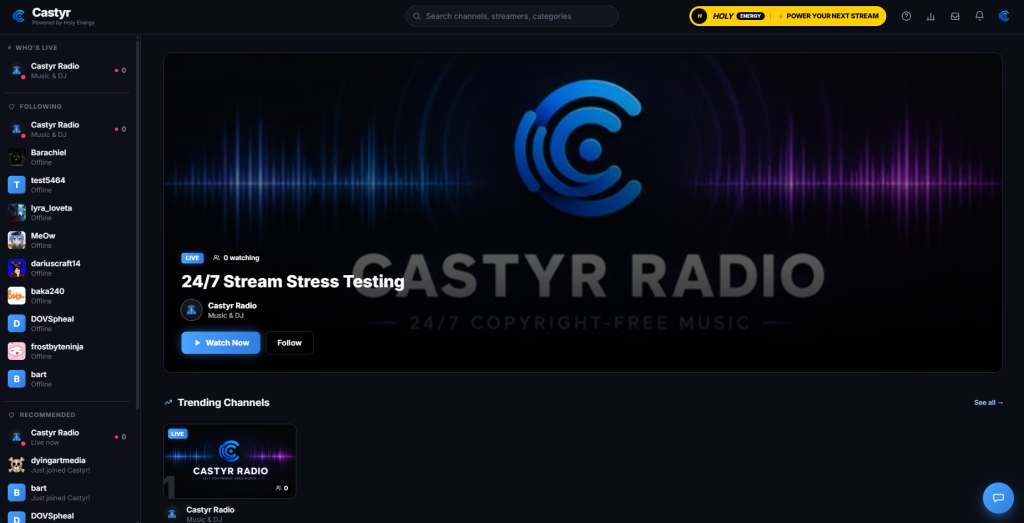Click the Holy Energy round logo

point(699,16)
